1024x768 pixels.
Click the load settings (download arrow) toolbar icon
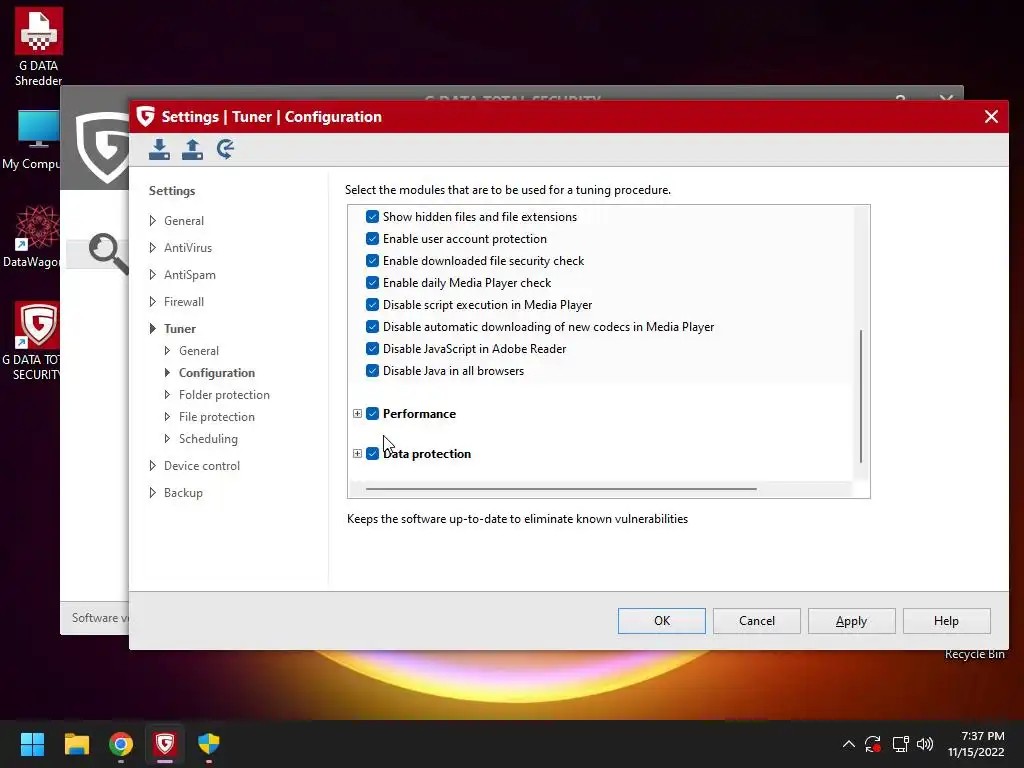pyautogui.click(x=159, y=149)
